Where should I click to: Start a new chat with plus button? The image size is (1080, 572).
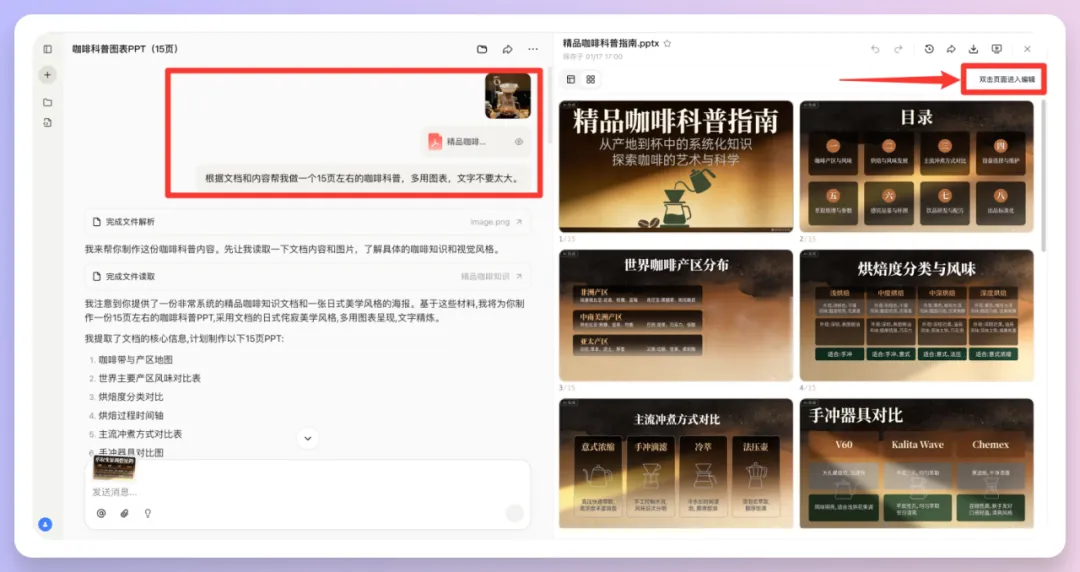47,75
